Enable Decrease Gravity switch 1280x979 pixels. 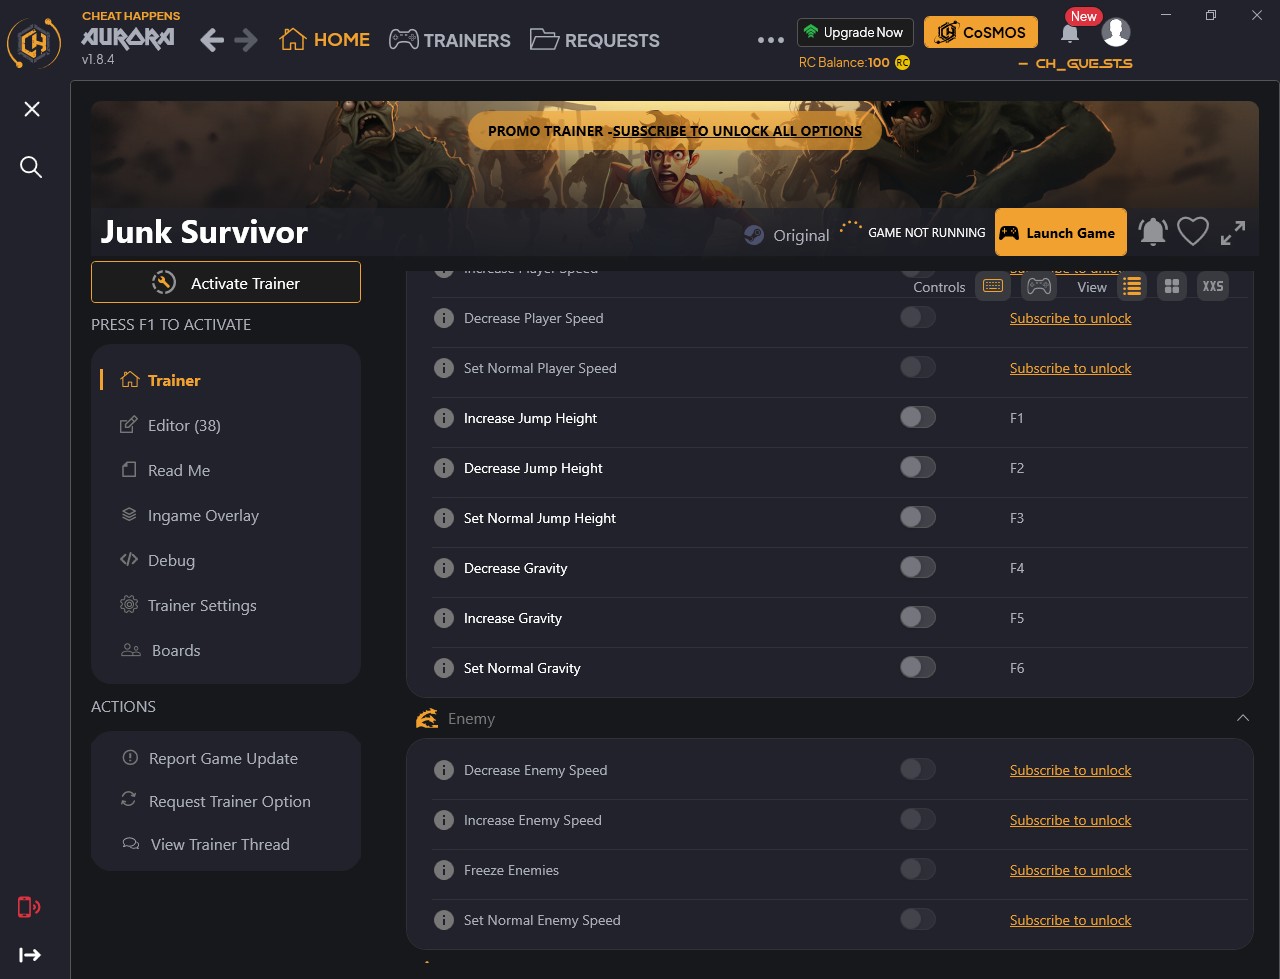918,567
